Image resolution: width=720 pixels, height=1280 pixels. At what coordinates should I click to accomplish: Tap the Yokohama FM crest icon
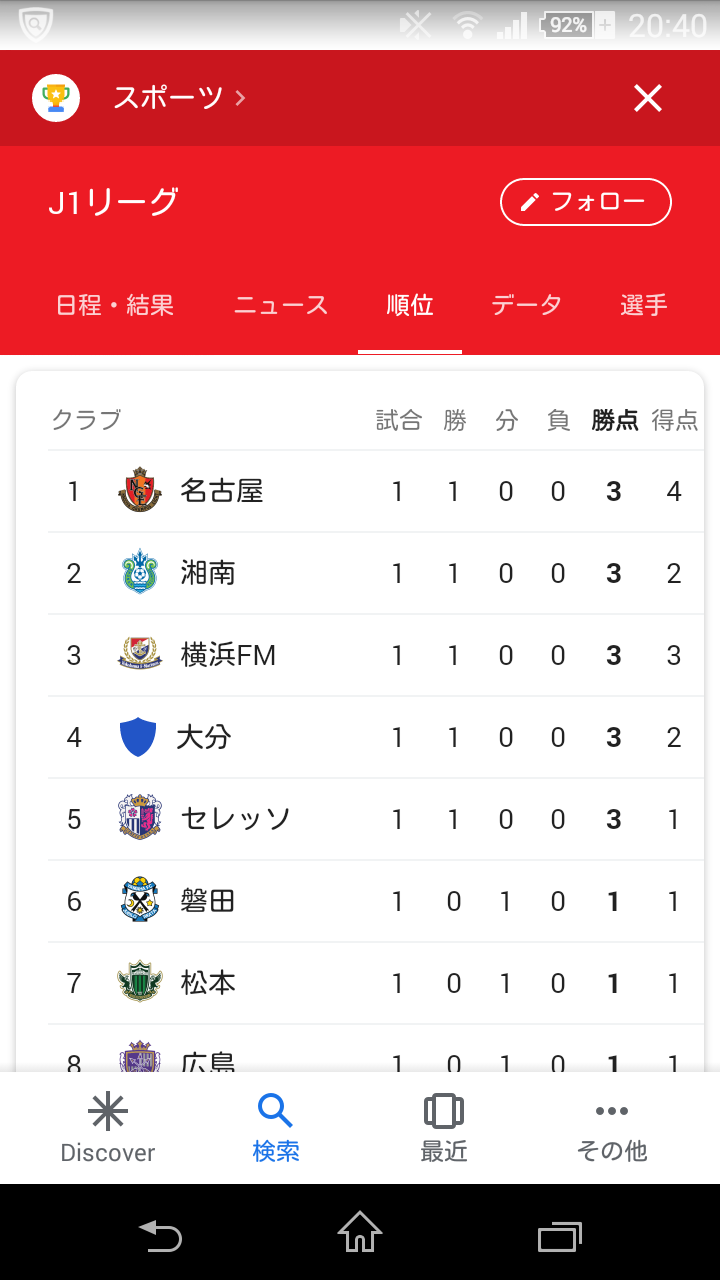pyautogui.click(x=140, y=655)
